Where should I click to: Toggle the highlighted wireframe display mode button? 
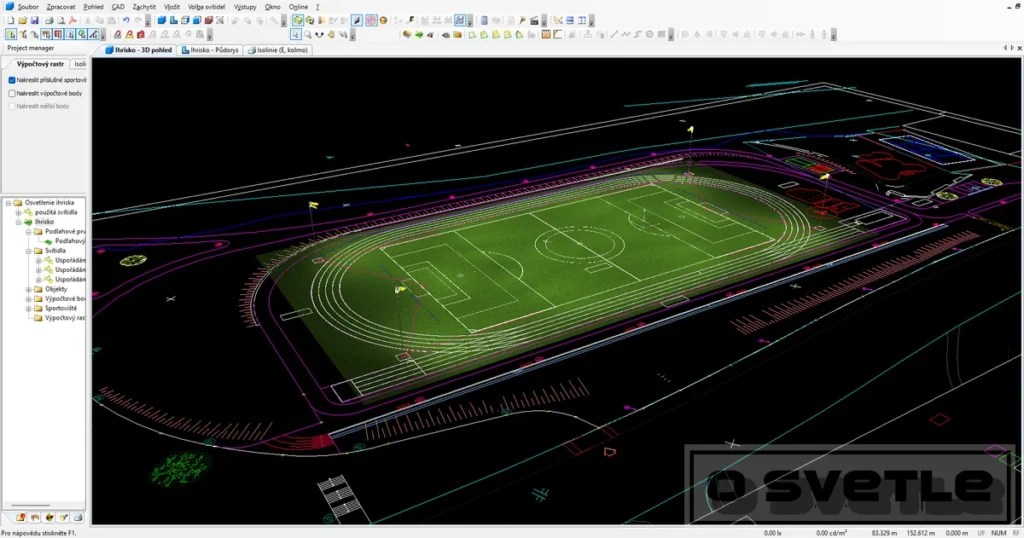point(296,20)
